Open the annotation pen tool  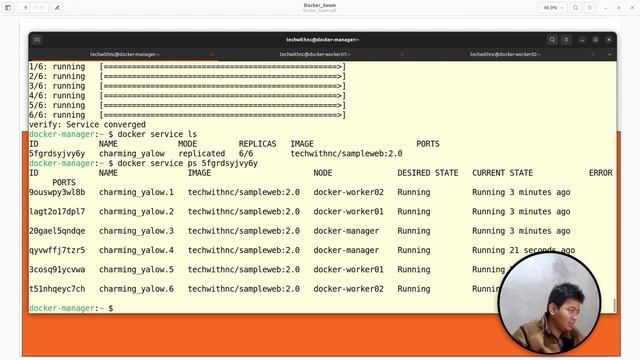pyautogui.click(x=57, y=8)
